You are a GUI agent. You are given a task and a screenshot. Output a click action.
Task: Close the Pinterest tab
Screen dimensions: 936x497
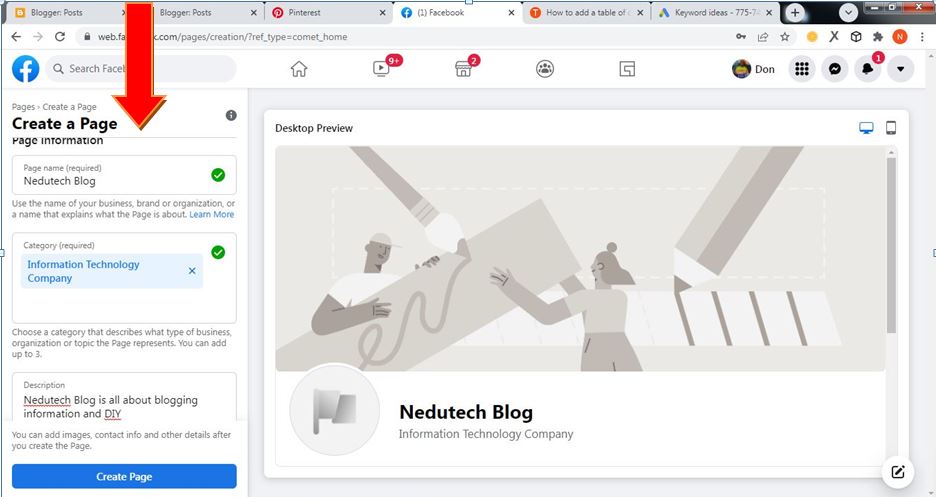[383, 13]
